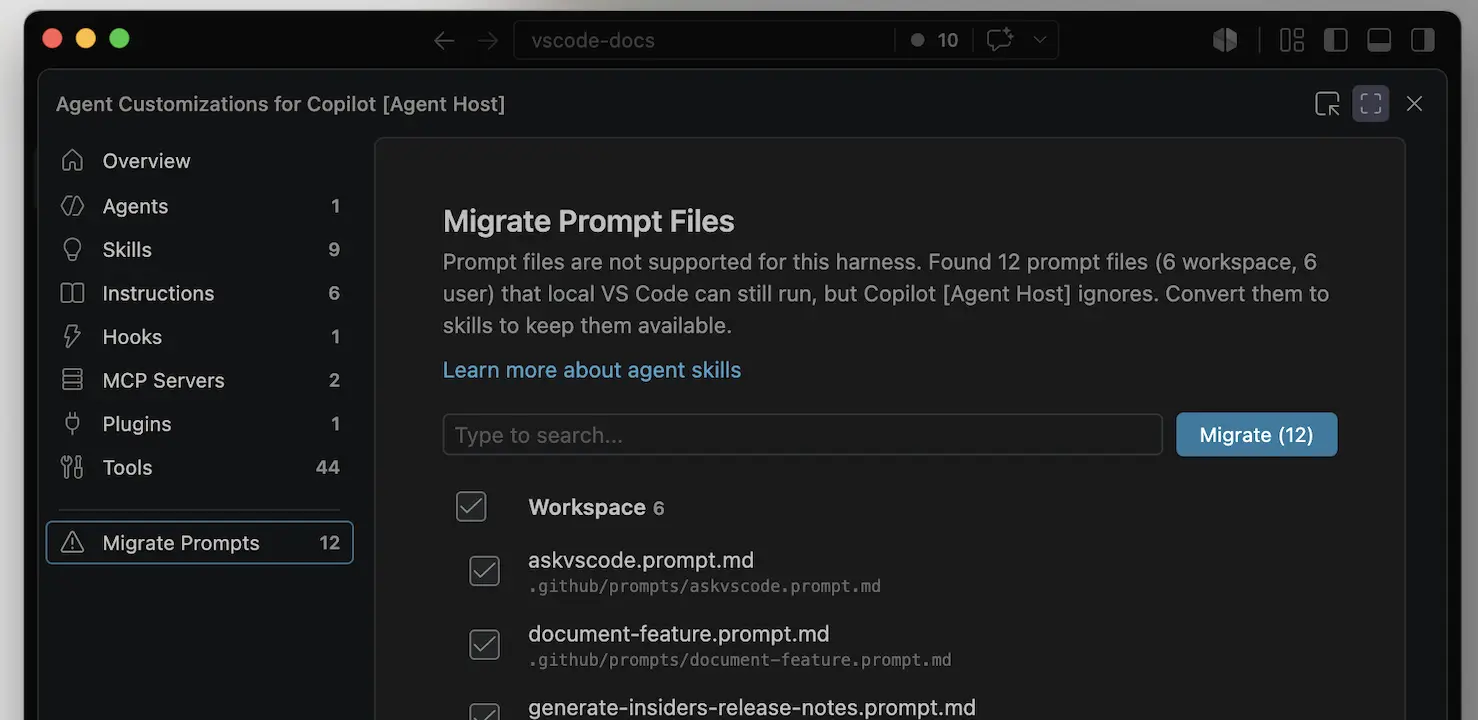Expand the chat dropdown chevron

point(1040,40)
